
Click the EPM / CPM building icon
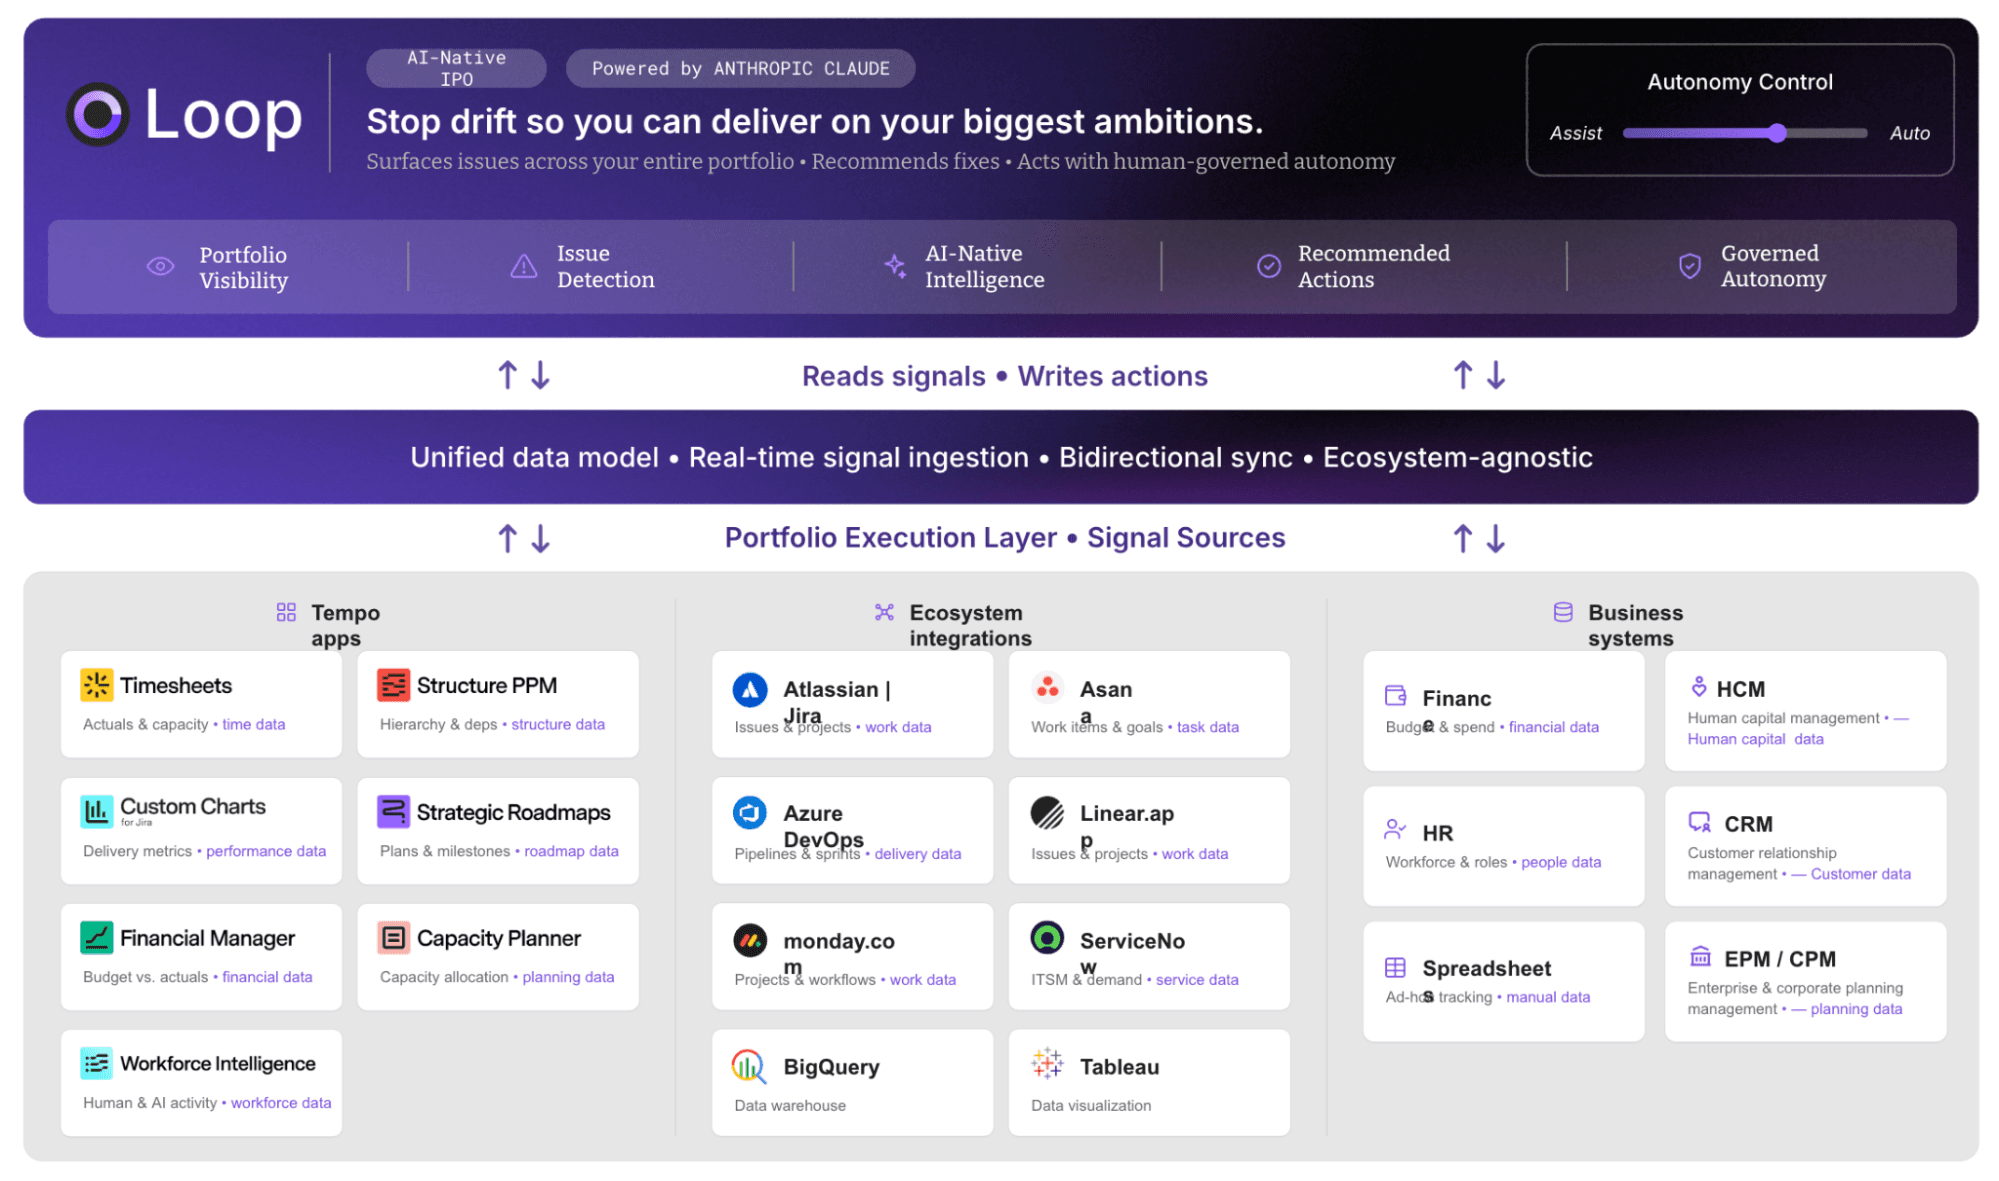tap(1700, 956)
